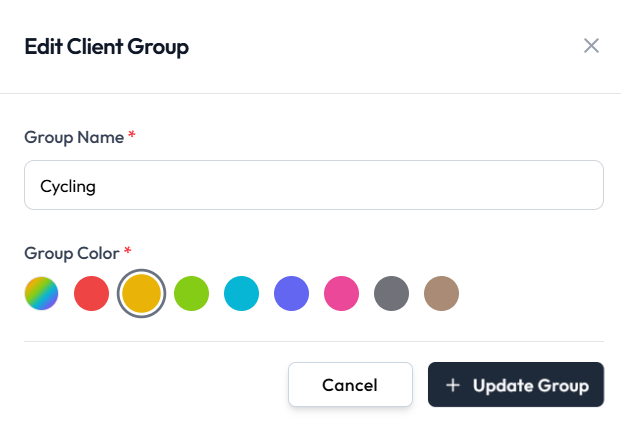
Task: Select the gray group color
Action: tap(391, 293)
